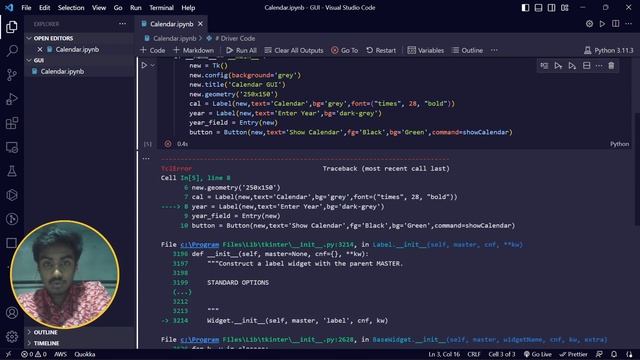The image size is (640, 360).
Task: Click the editor vertical scrollbar
Action: pyautogui.click(x=637, y=168)
